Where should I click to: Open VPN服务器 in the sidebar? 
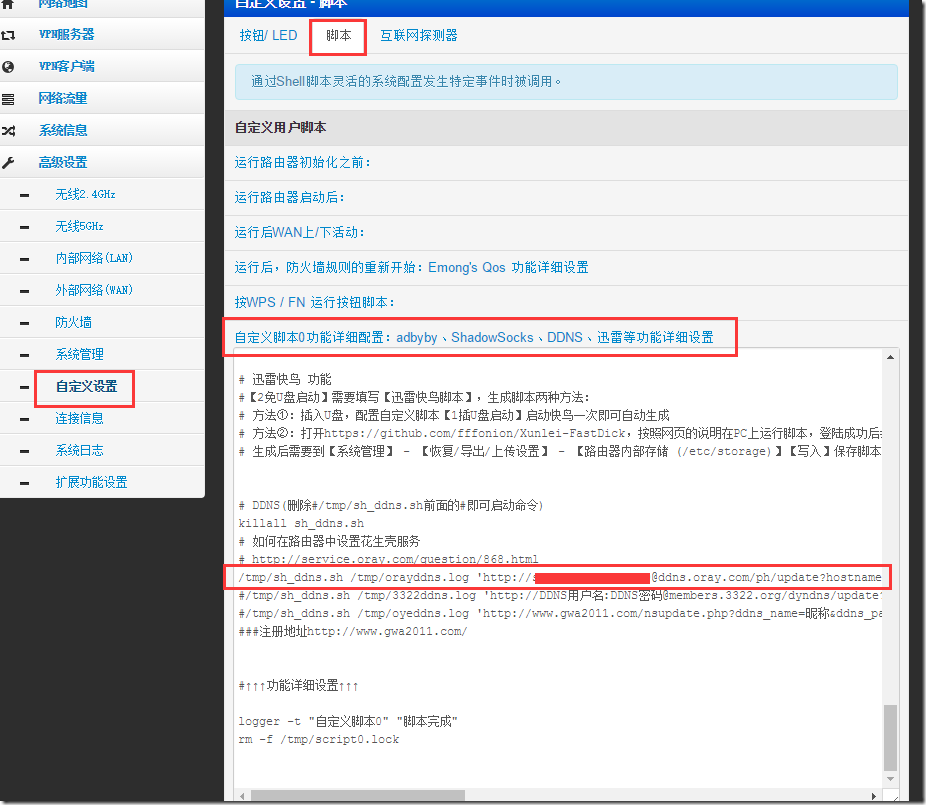point(67,34)
